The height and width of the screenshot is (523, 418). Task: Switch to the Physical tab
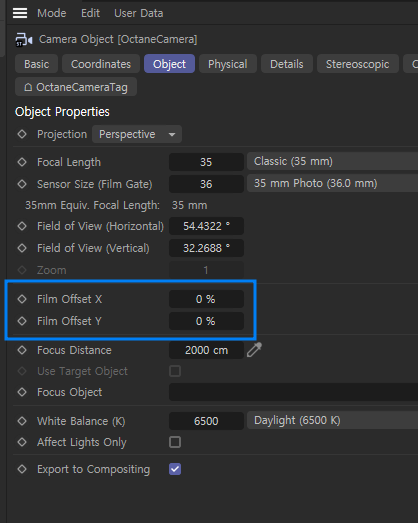228,64
